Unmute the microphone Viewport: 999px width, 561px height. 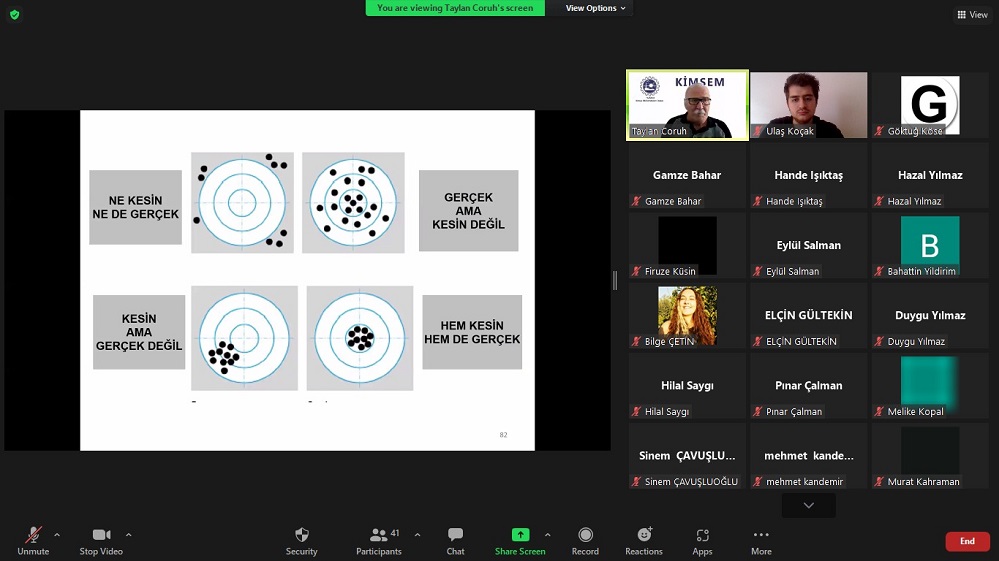click(x=33, y=535)
